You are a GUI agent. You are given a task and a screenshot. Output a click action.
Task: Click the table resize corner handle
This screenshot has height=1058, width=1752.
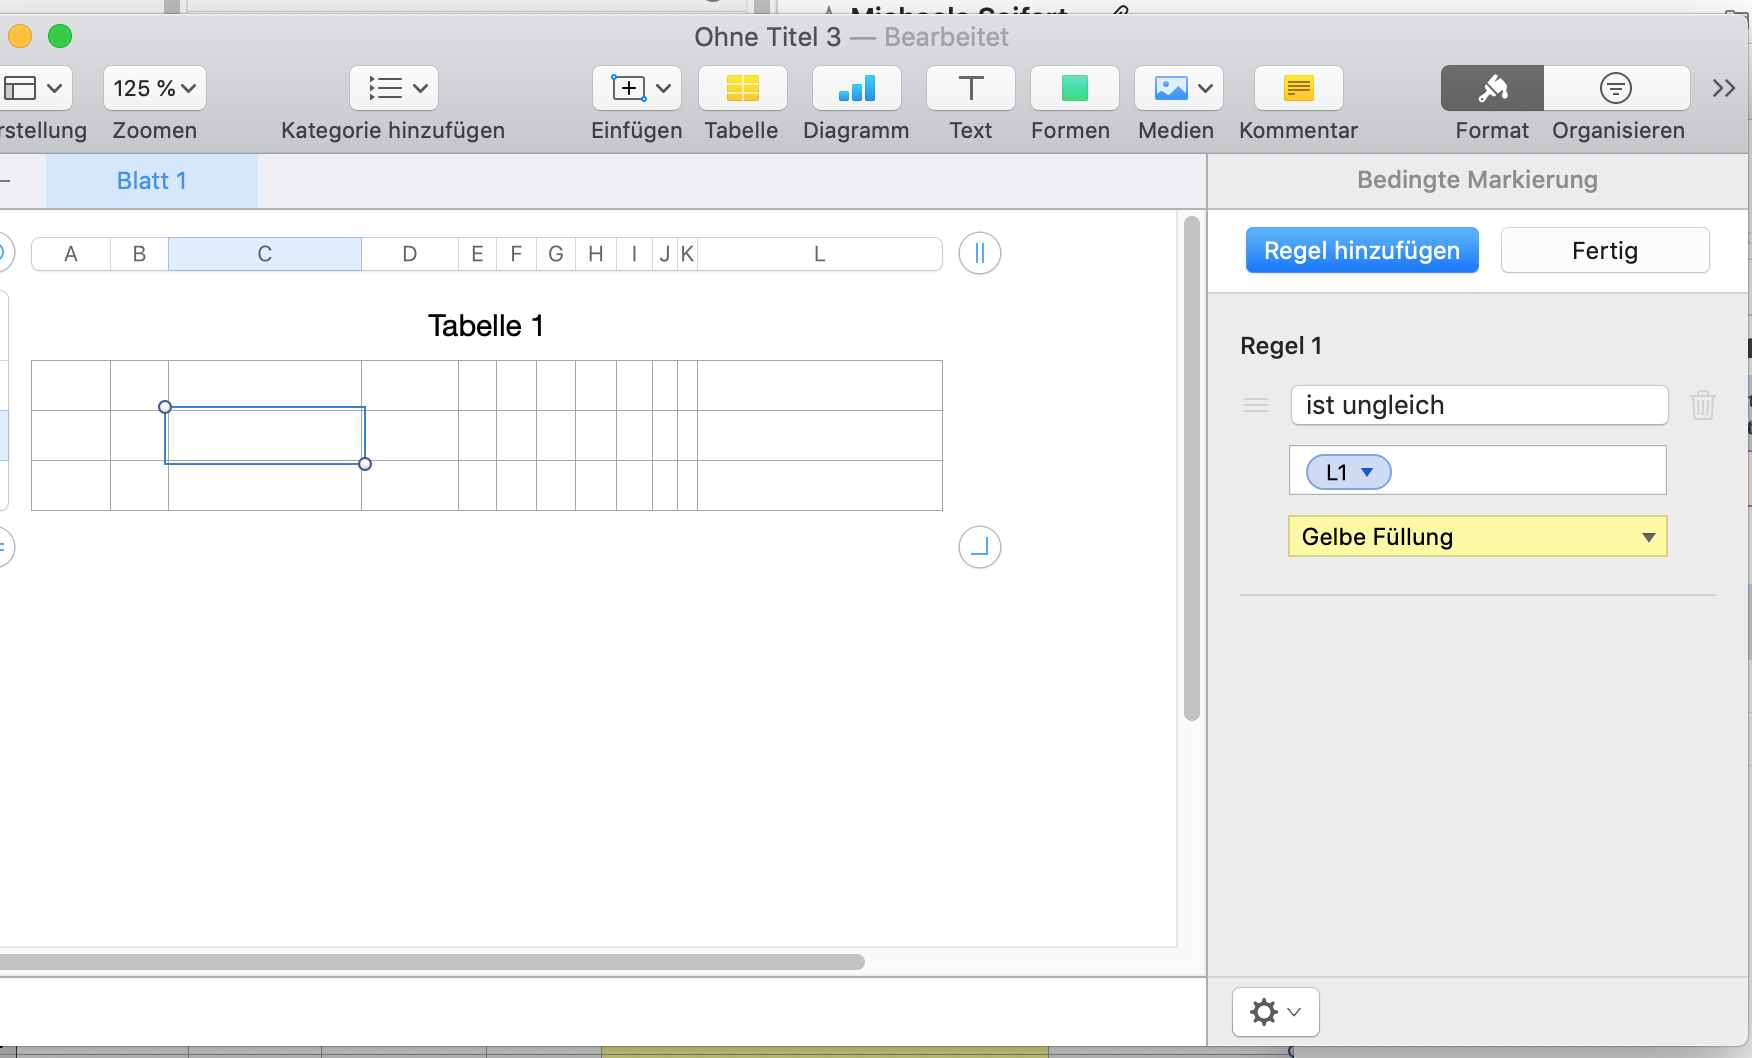tap(980, 547)
